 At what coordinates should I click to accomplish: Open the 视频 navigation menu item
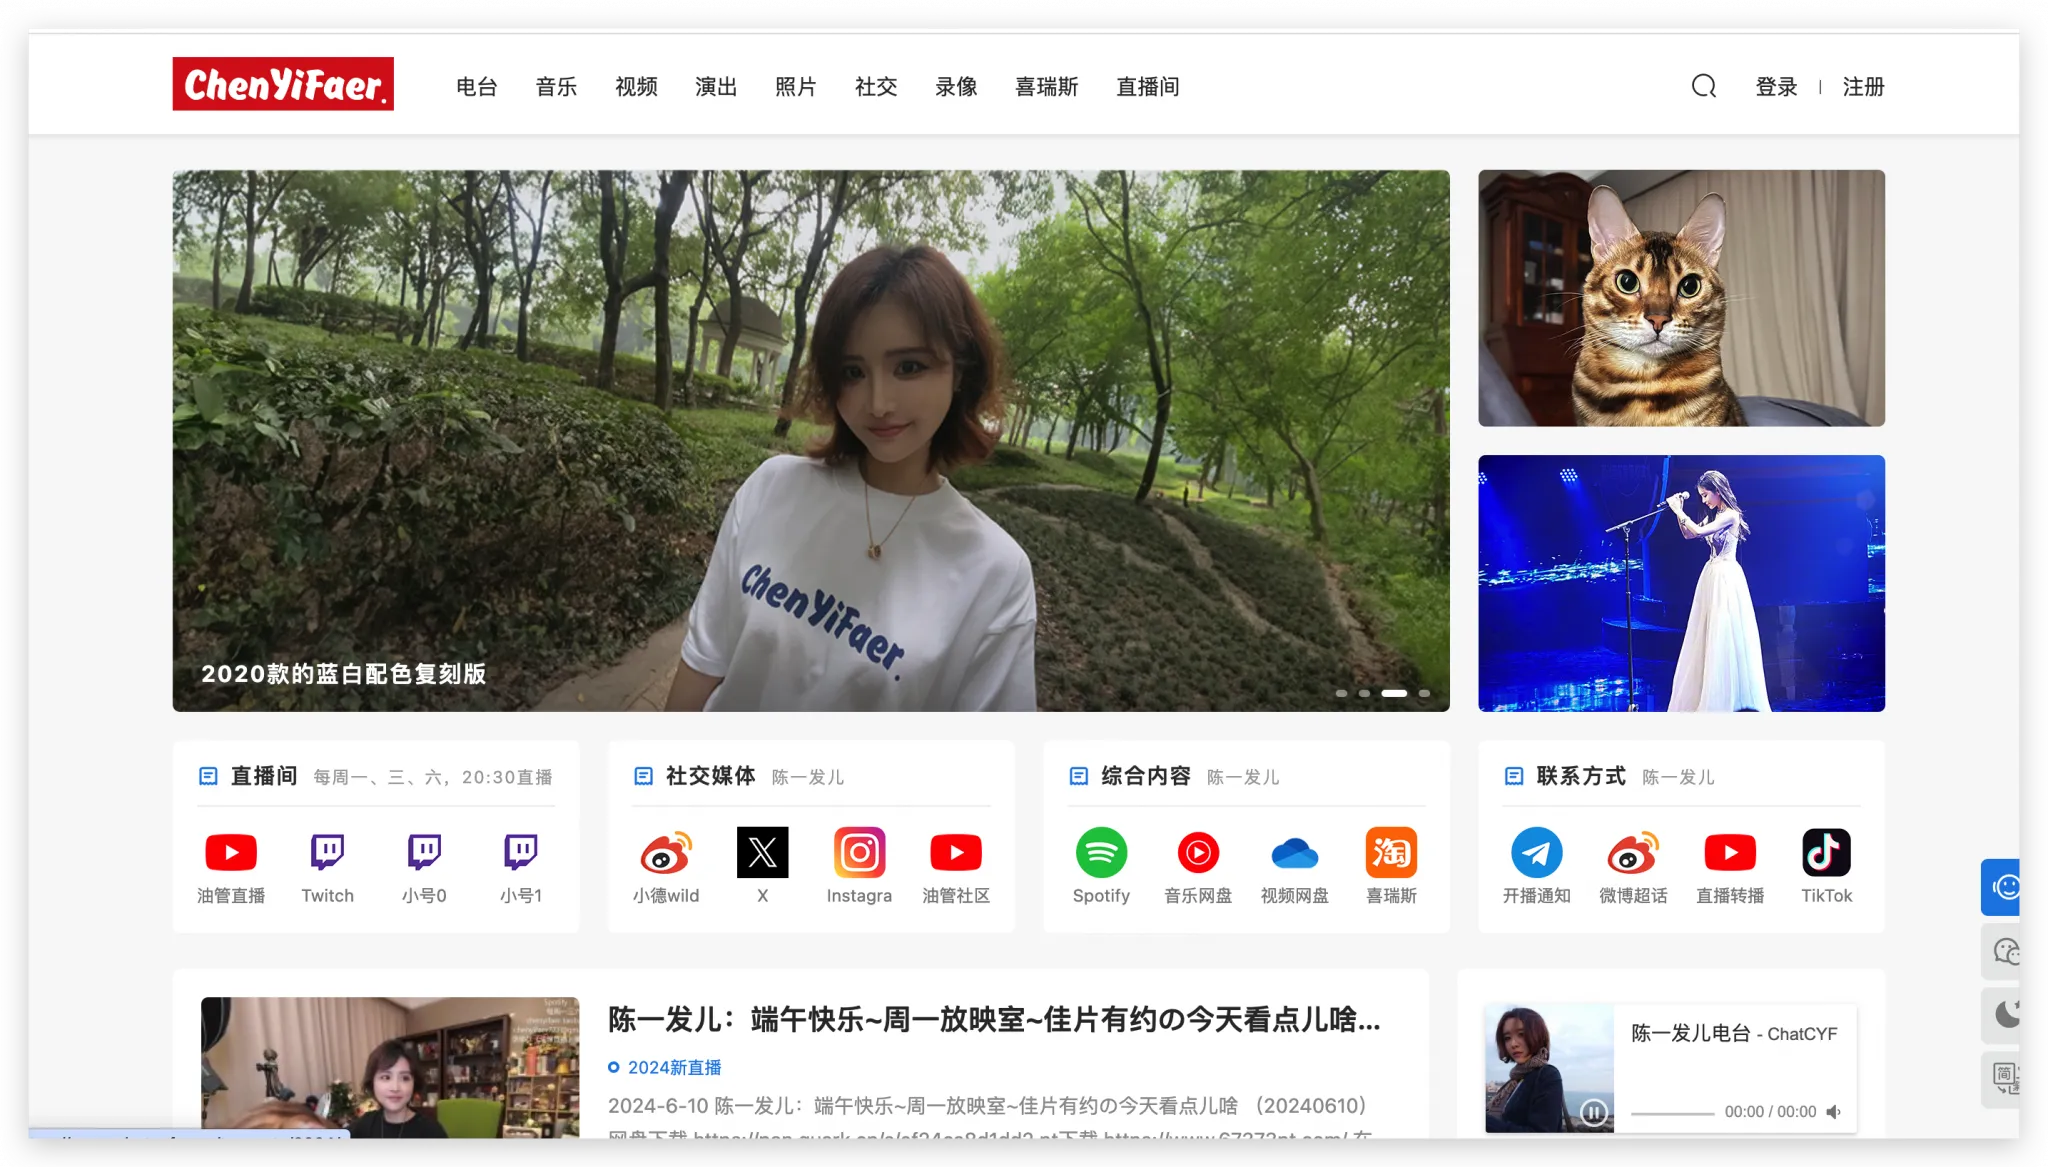point(635,87)
